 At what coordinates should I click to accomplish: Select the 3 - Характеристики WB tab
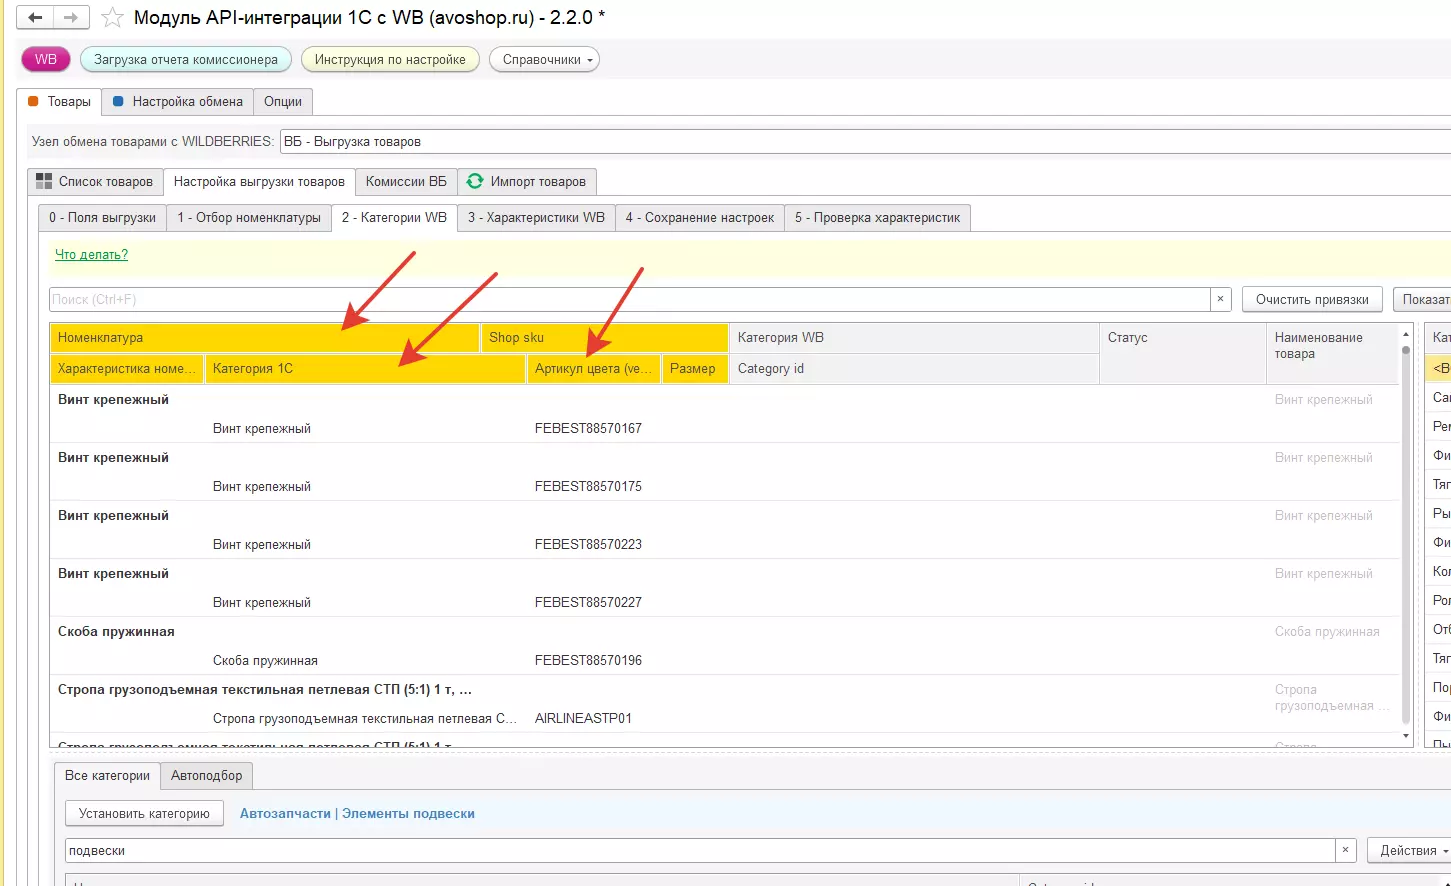pos(536,217)
